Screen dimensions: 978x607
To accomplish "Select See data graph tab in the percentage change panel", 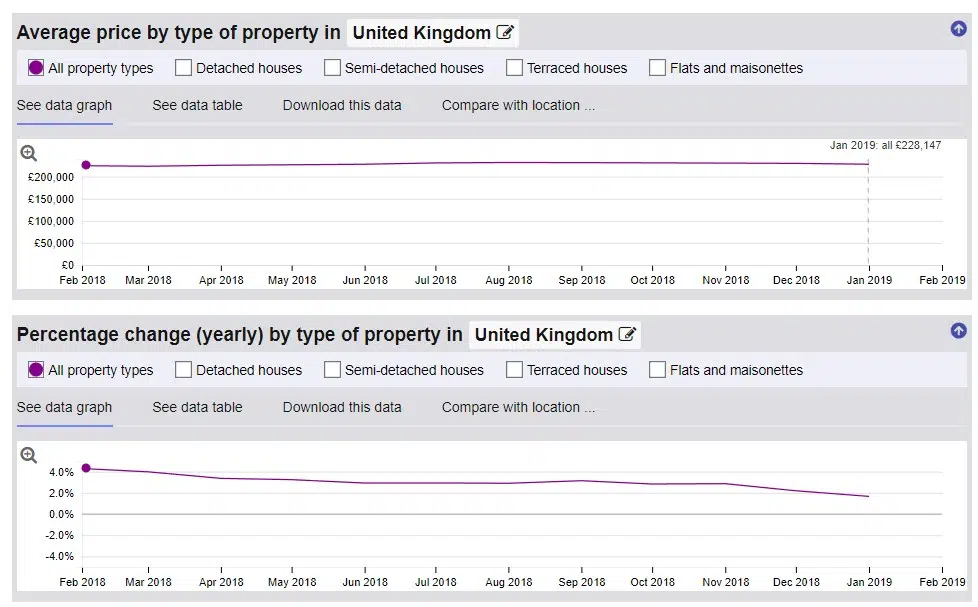I will [64, 407].
